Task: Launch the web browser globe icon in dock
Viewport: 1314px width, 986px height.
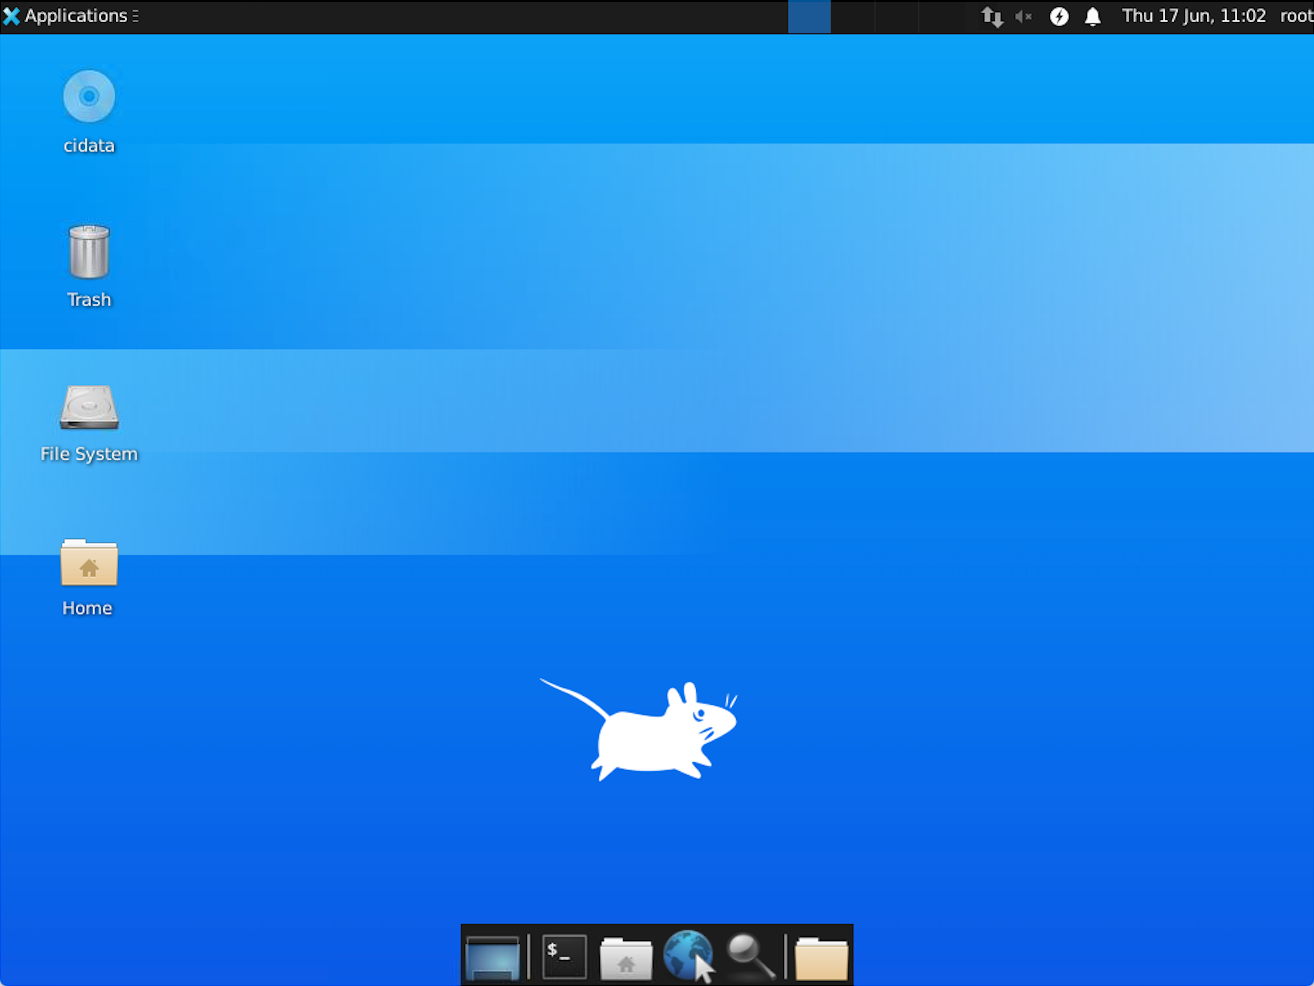Action: click(x=688, y=956)
